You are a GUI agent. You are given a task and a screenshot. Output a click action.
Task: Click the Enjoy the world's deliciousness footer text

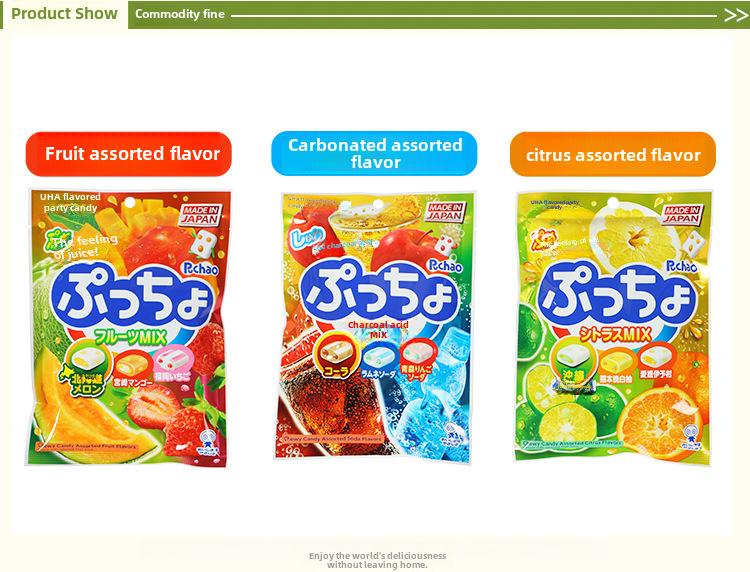click(377, 560)
